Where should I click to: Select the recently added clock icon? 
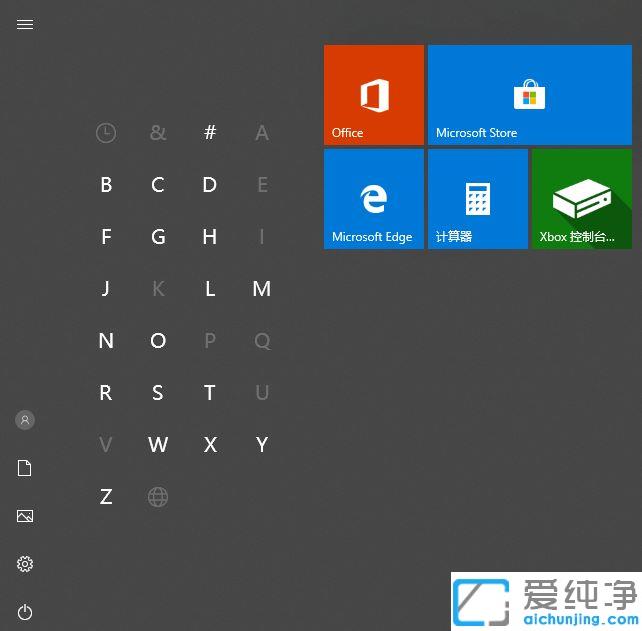[106, 133]
